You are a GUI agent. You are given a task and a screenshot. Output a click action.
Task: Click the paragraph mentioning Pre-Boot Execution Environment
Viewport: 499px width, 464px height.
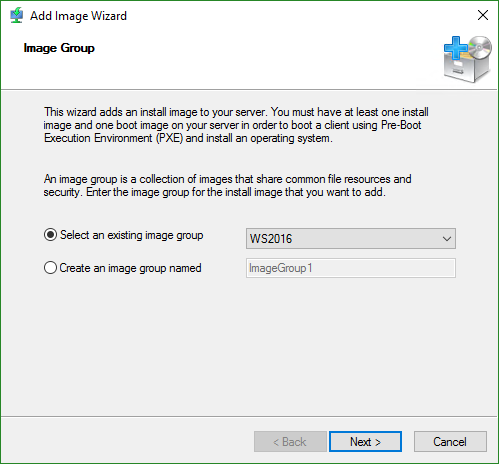click(x=236, y=125)
